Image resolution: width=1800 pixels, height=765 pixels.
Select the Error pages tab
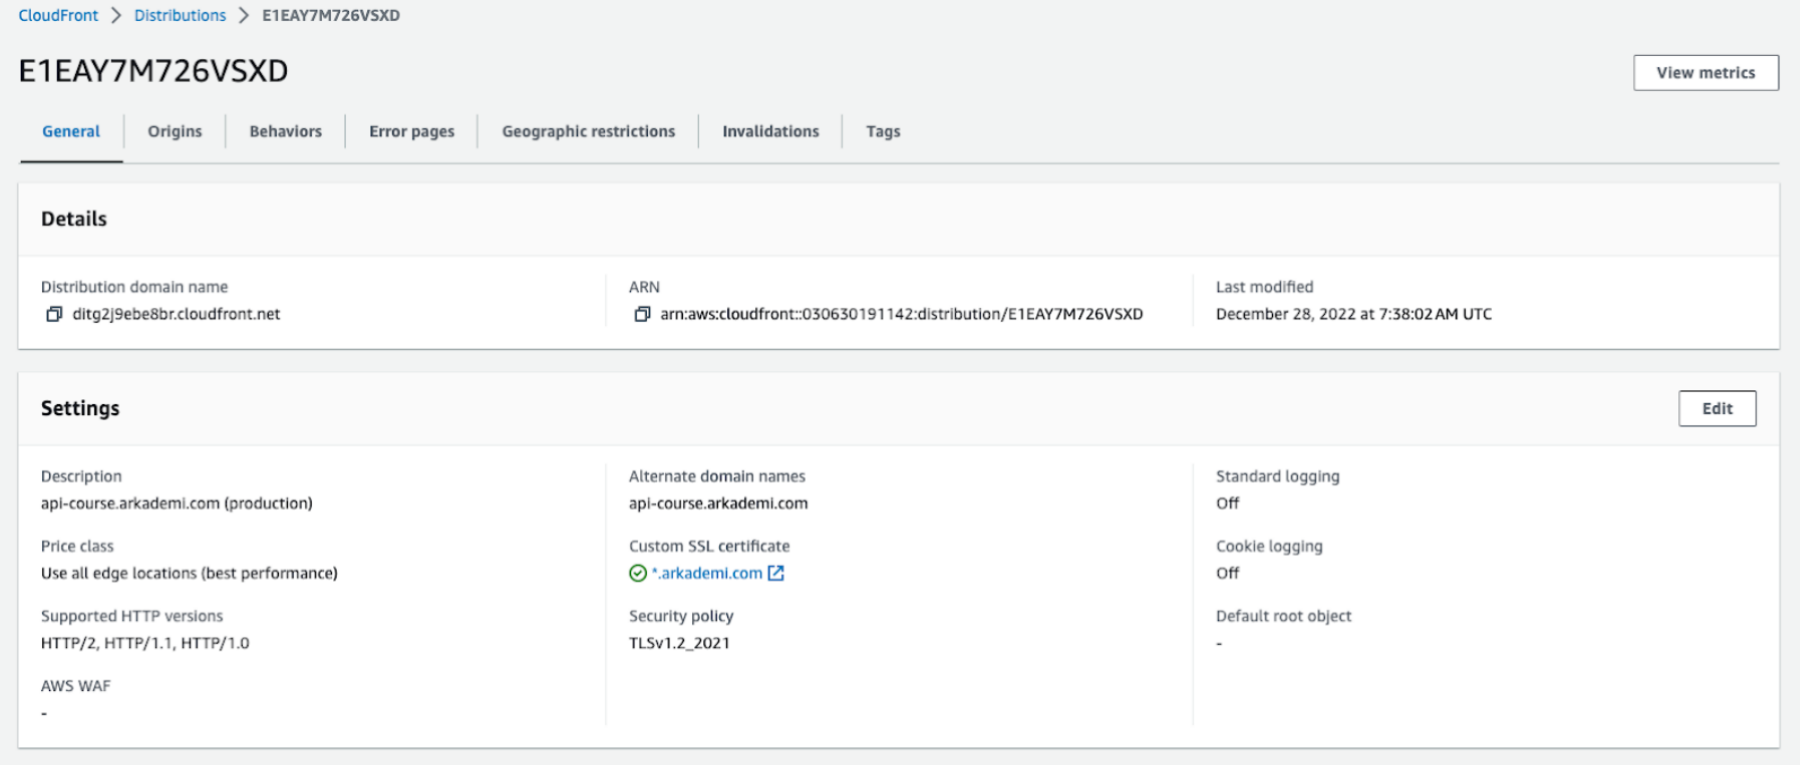(411, 131)
